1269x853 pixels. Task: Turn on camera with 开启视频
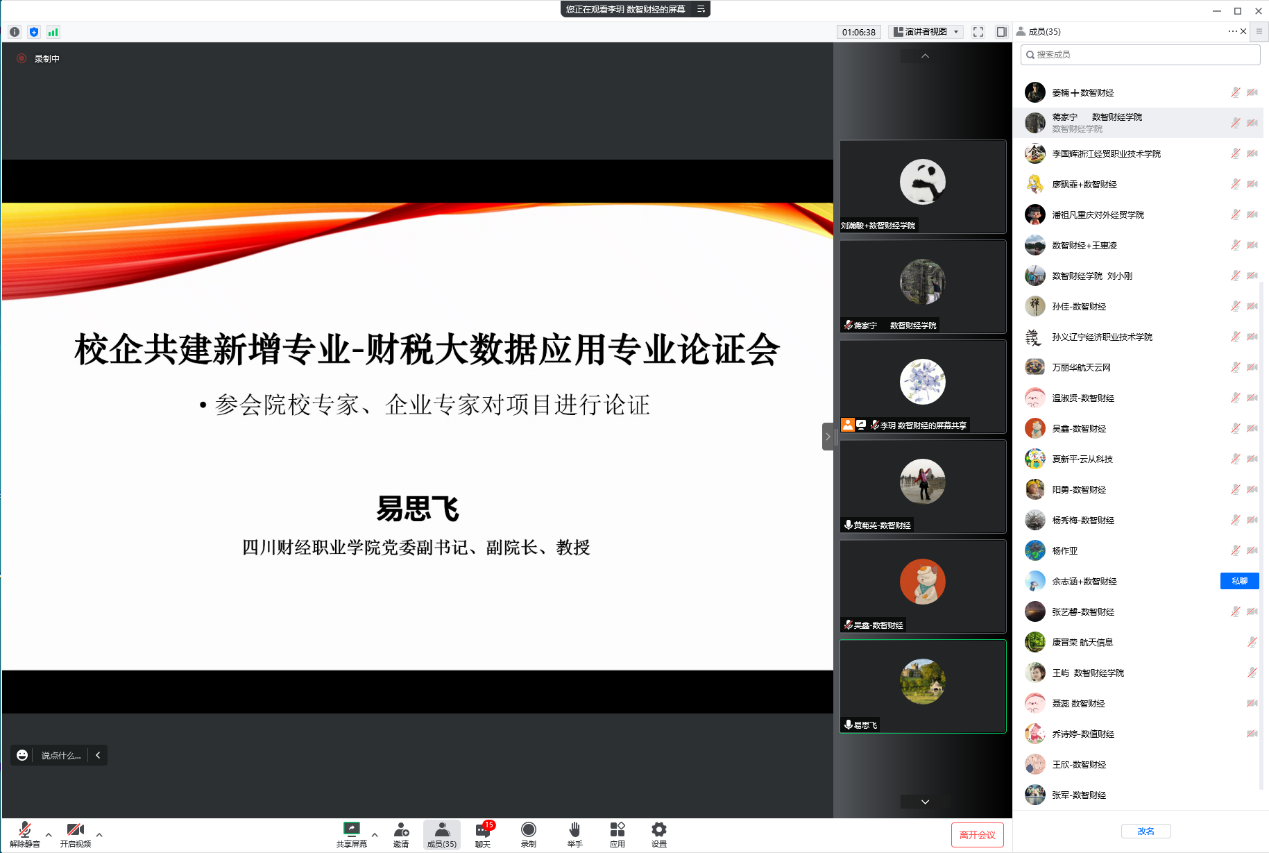pyautogui.click(x=75, y=834)
